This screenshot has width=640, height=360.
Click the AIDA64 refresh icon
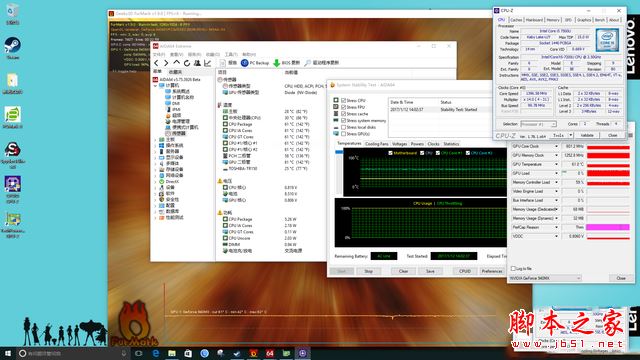click(187, 63)
